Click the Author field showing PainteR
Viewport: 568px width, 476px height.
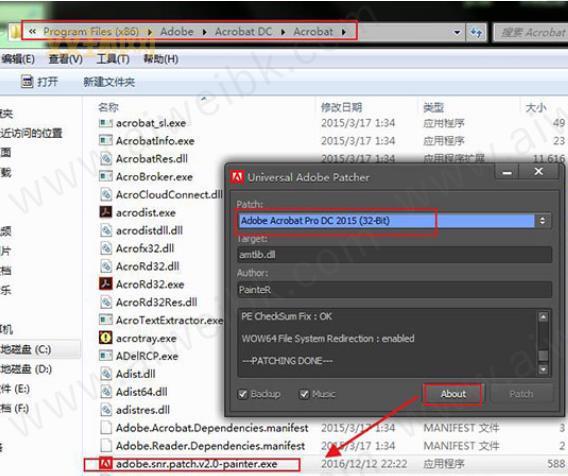(x=394, y=290)
